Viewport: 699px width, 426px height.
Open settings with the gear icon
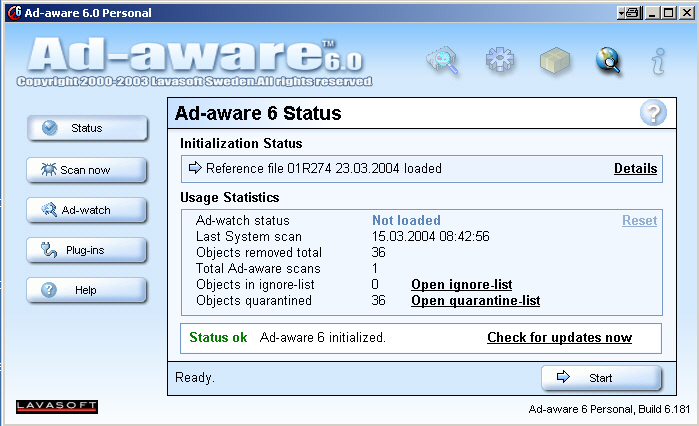pos(499,59)
